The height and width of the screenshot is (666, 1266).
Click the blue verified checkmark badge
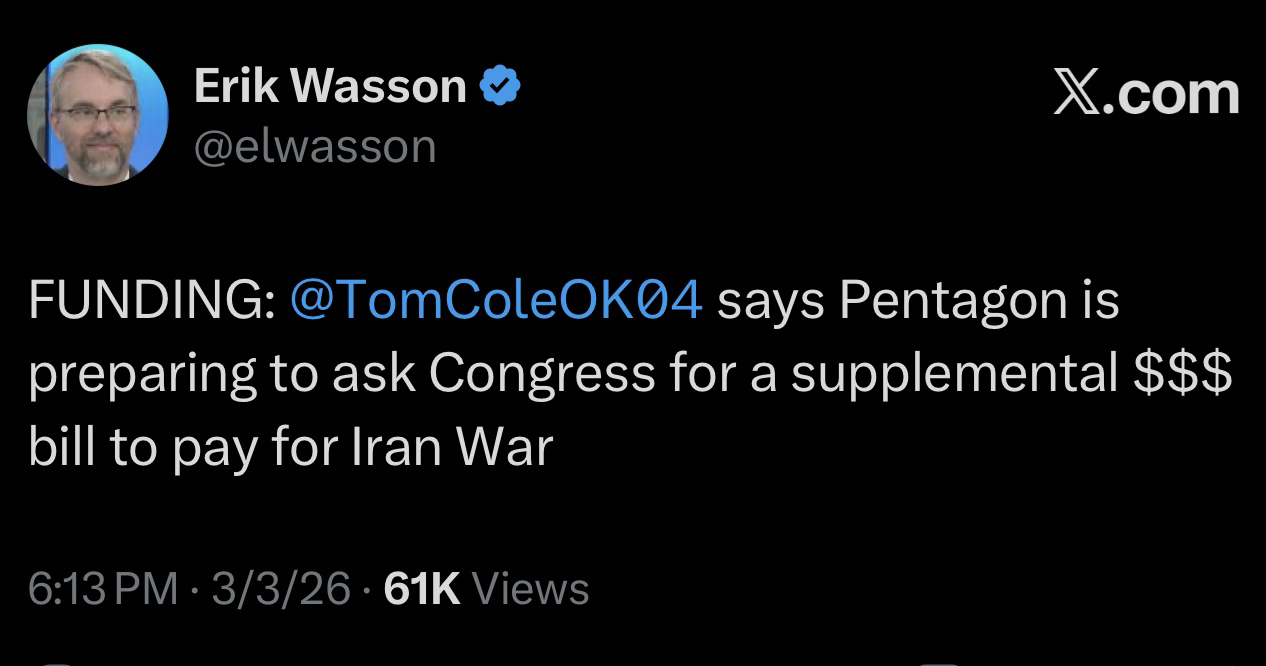point(501,89)
